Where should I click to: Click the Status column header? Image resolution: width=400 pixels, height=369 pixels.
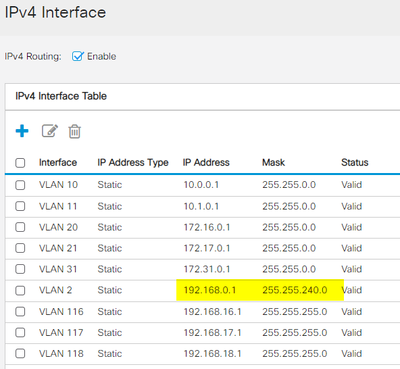355,162
